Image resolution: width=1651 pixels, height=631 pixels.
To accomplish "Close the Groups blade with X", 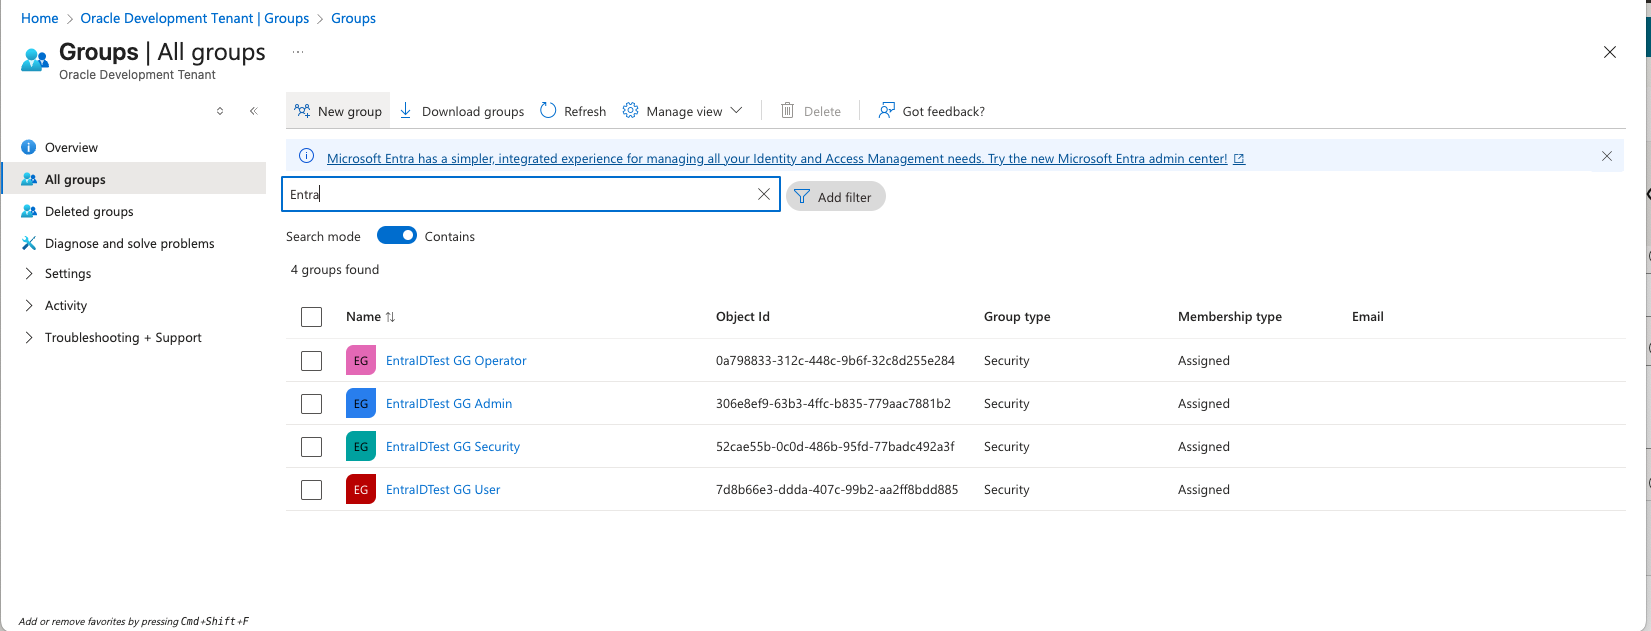I will coord(1610,52).
